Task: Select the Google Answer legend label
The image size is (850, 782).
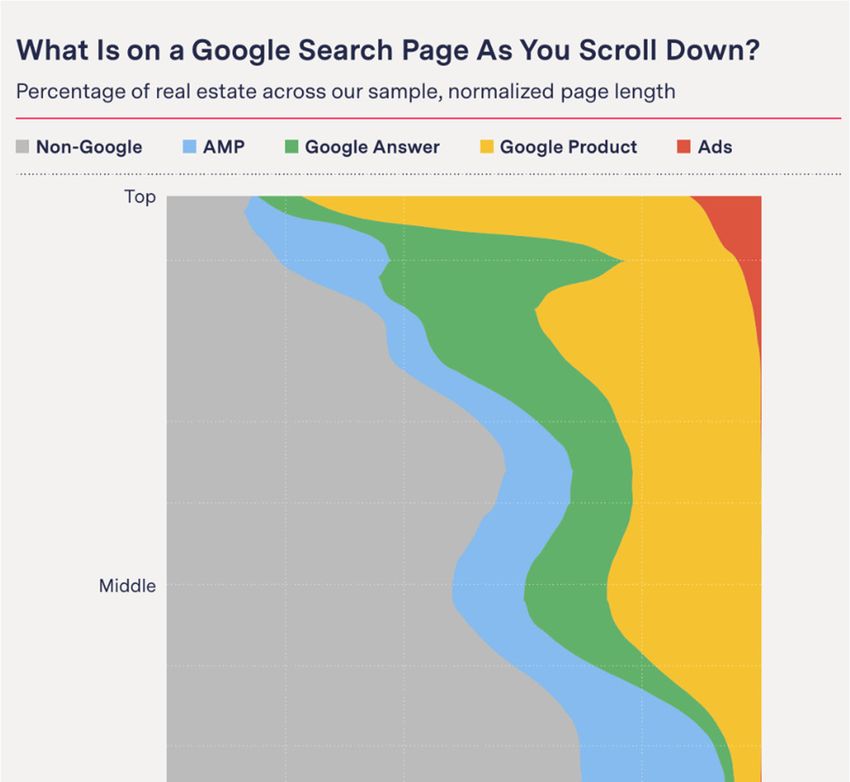Action: (372, 147)
